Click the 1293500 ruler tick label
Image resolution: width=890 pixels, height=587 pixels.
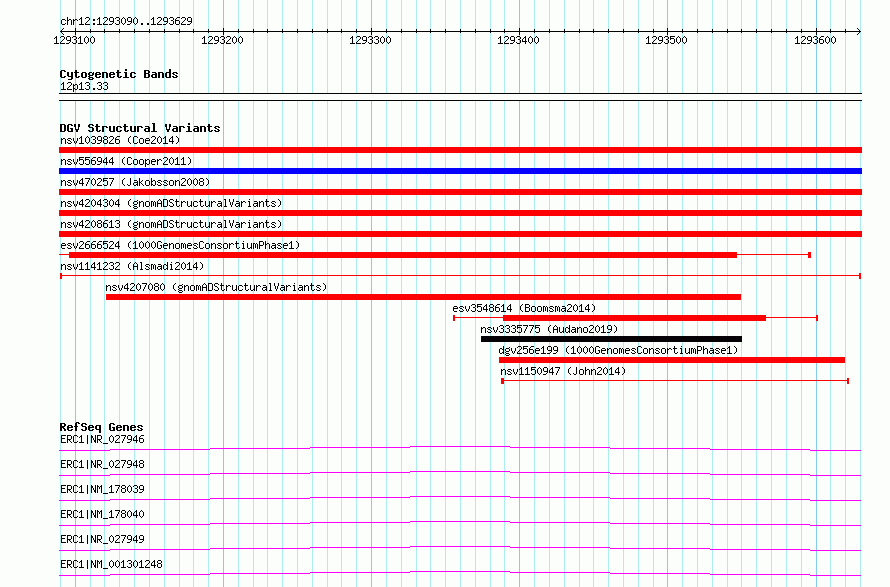(x=666, y=40)
